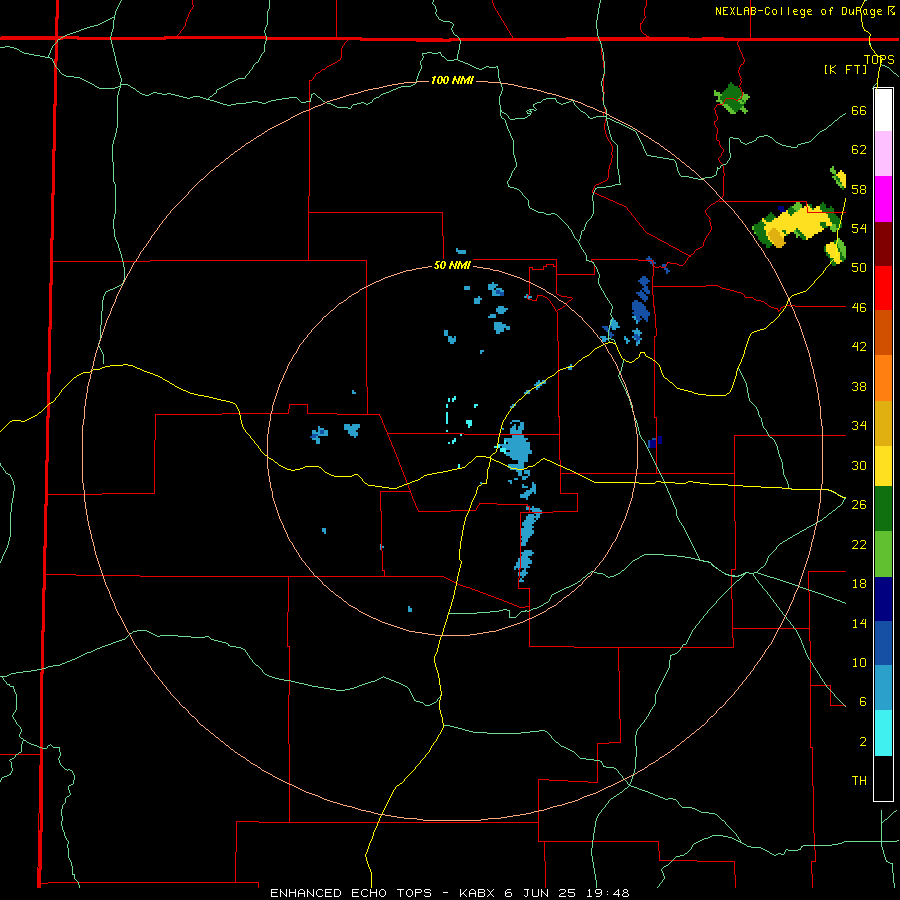900x900 pixels.
Task: Click the "TOPS" legend heading
Action: coord(879,60)
